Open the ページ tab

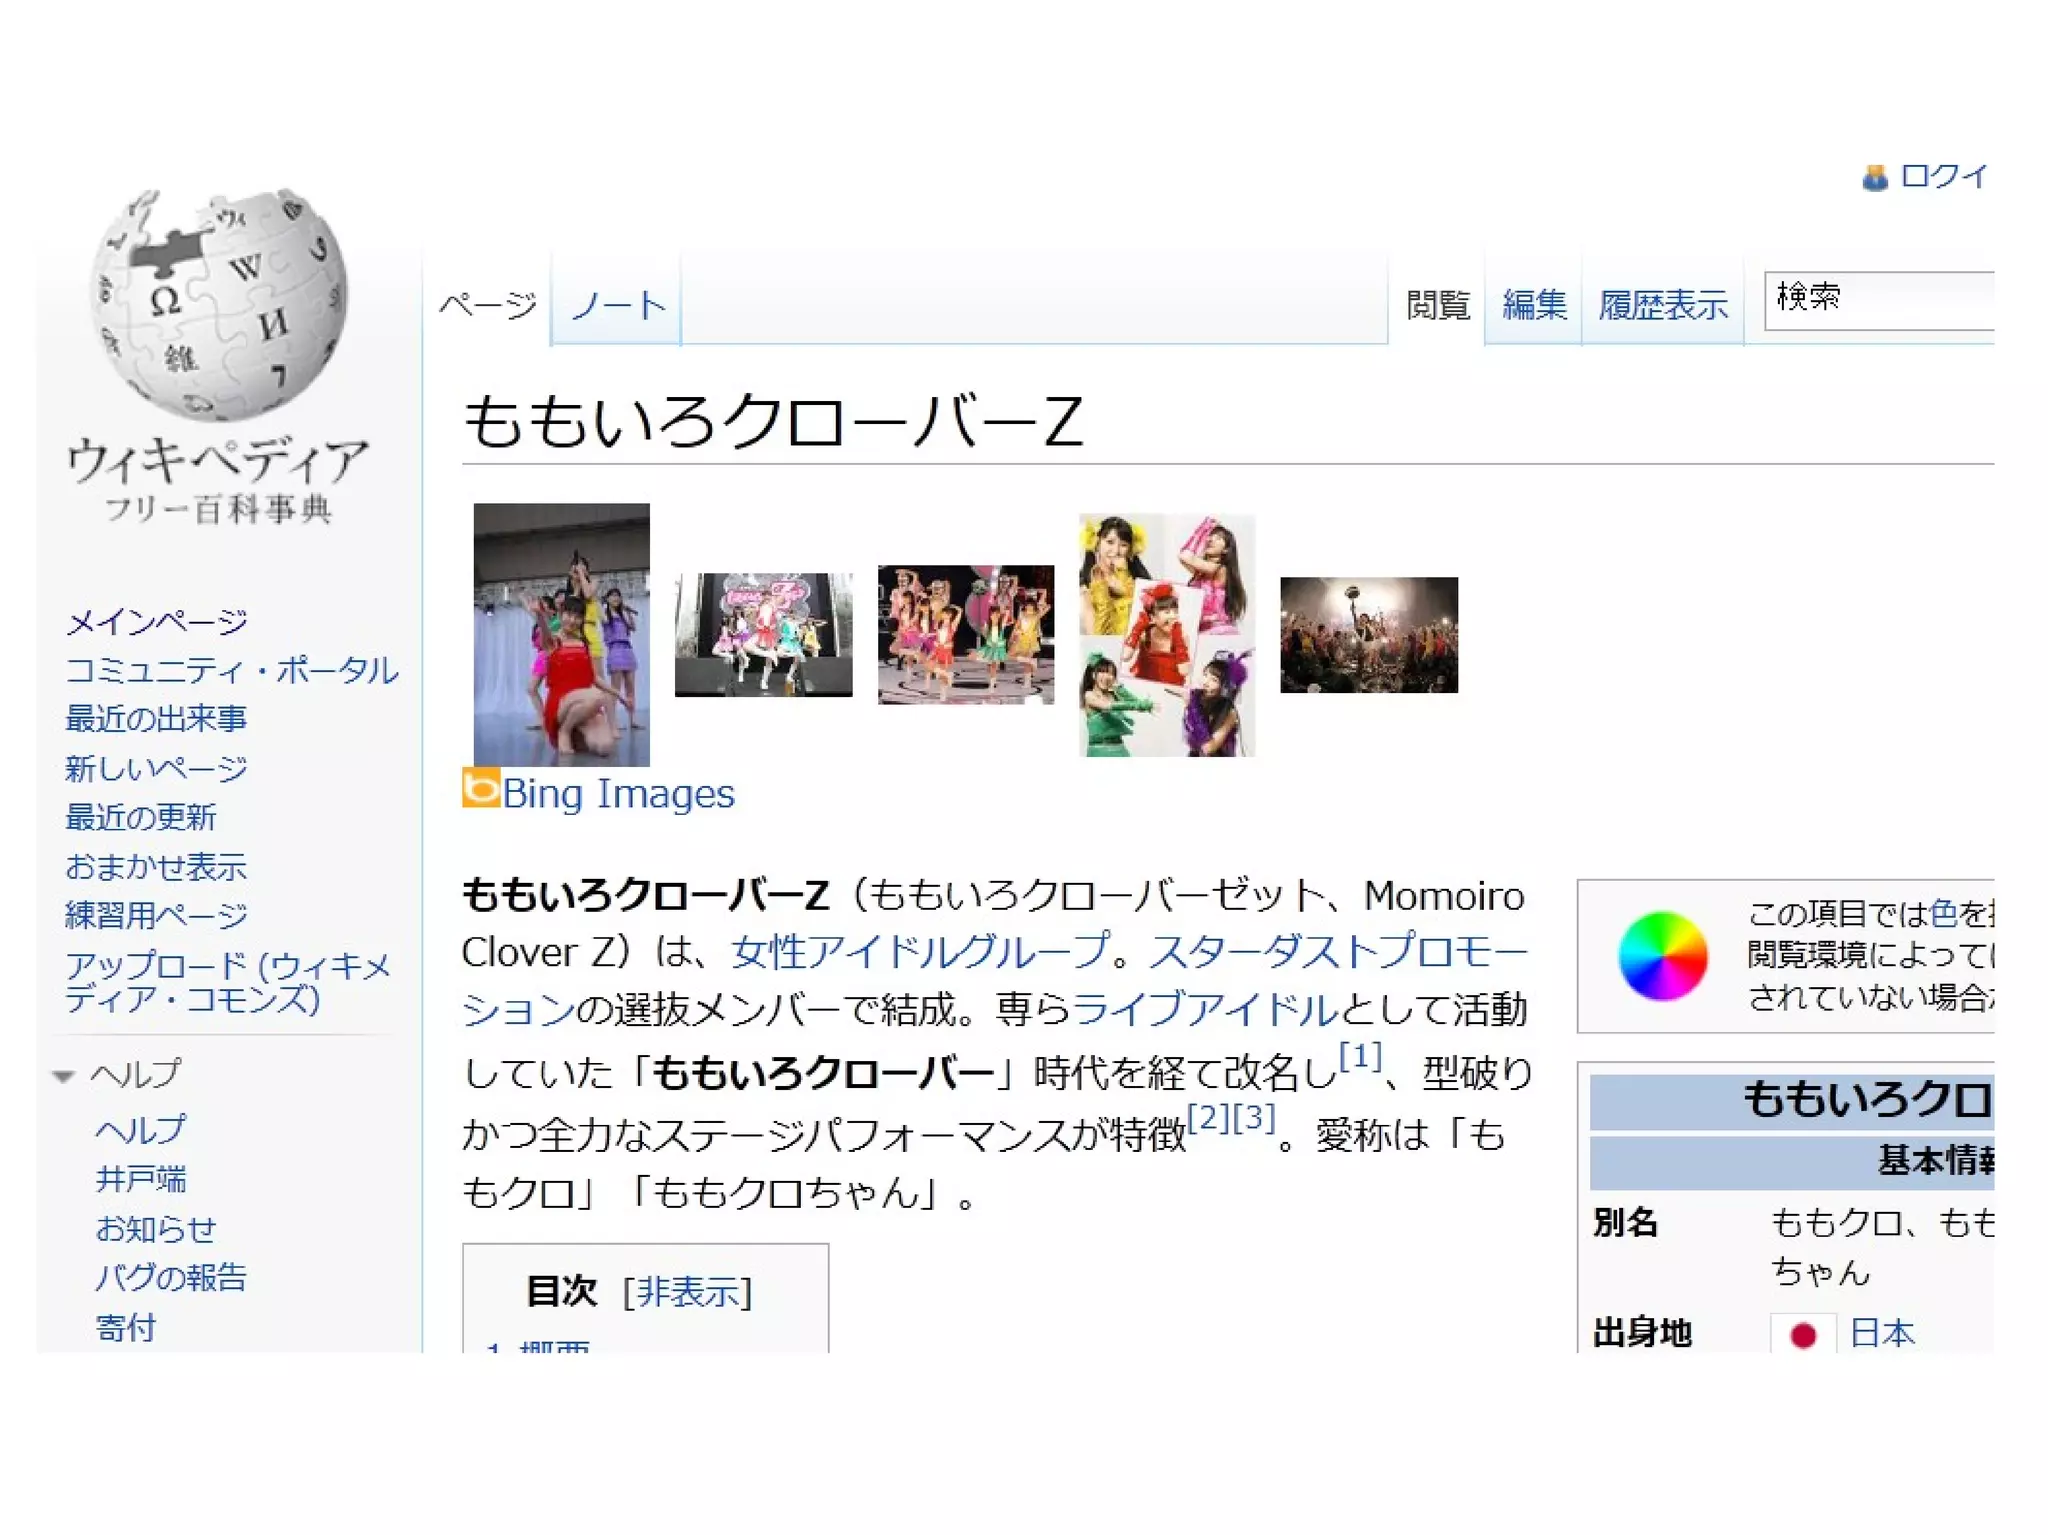click(x=488, y=304)
